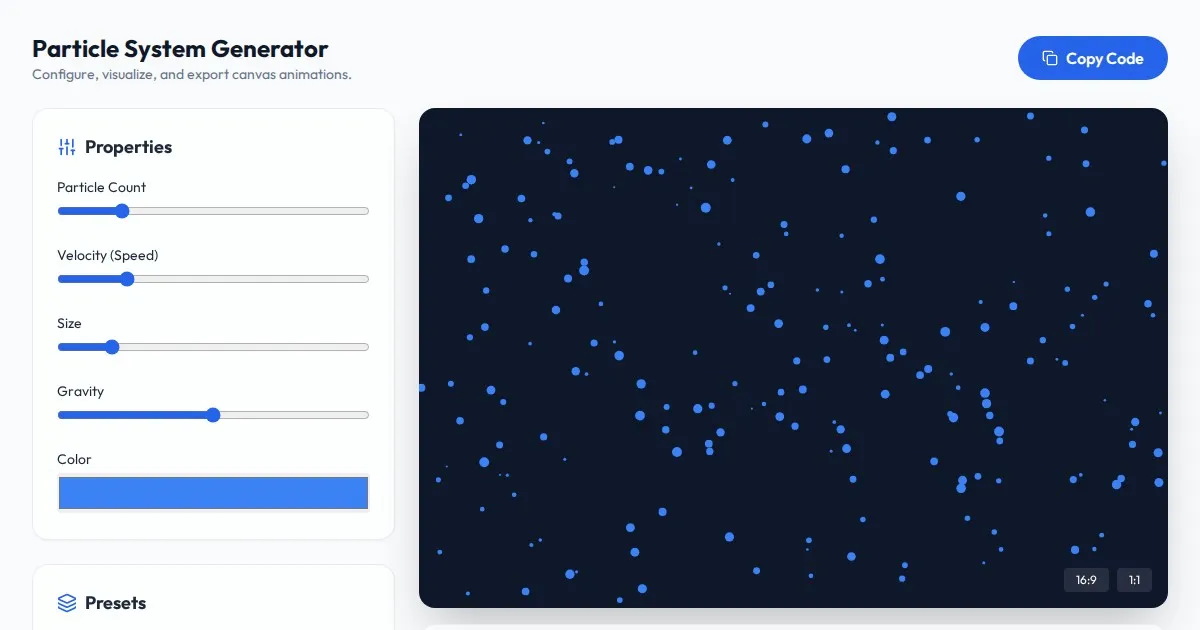Screen dimensions: 1200x630
Task: Click the Gravity slider handle
Action: 212,415
